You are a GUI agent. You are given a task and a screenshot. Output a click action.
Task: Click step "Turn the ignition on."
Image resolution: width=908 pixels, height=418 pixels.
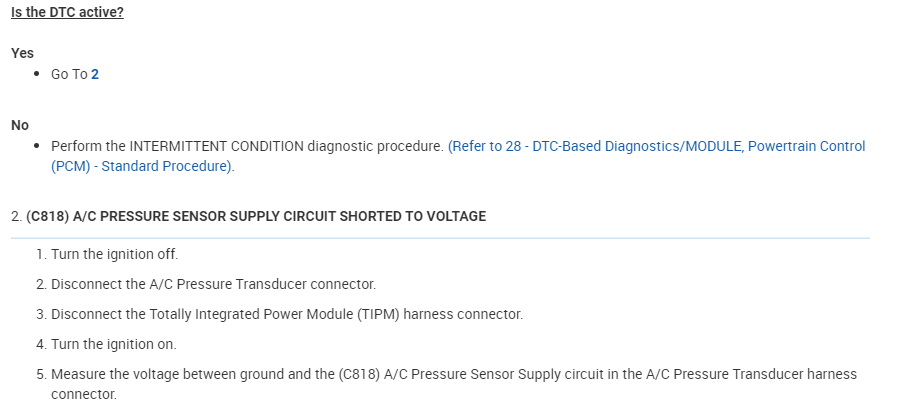click(x=113, y=344)
